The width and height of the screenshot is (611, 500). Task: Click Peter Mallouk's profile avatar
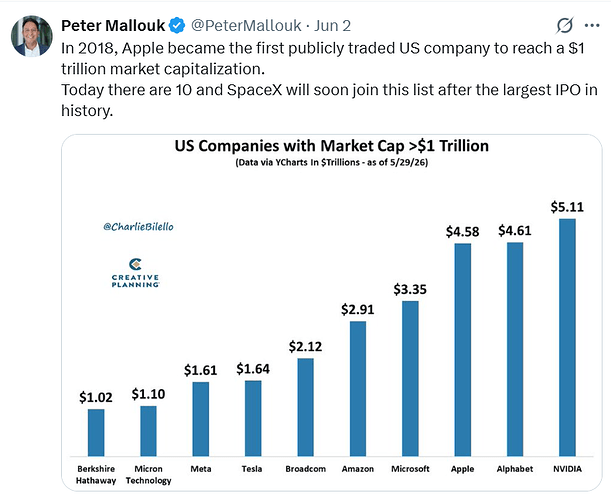[32, 36]
